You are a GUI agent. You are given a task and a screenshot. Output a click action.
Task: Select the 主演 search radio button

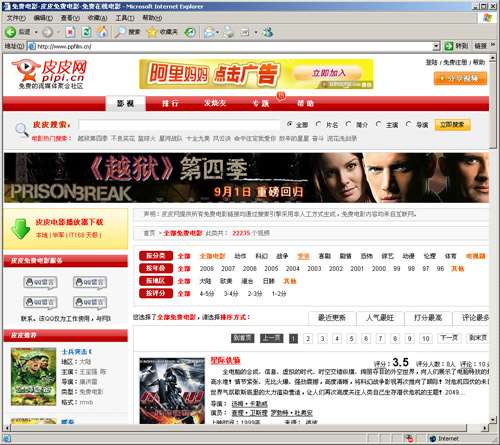point(378,124)
